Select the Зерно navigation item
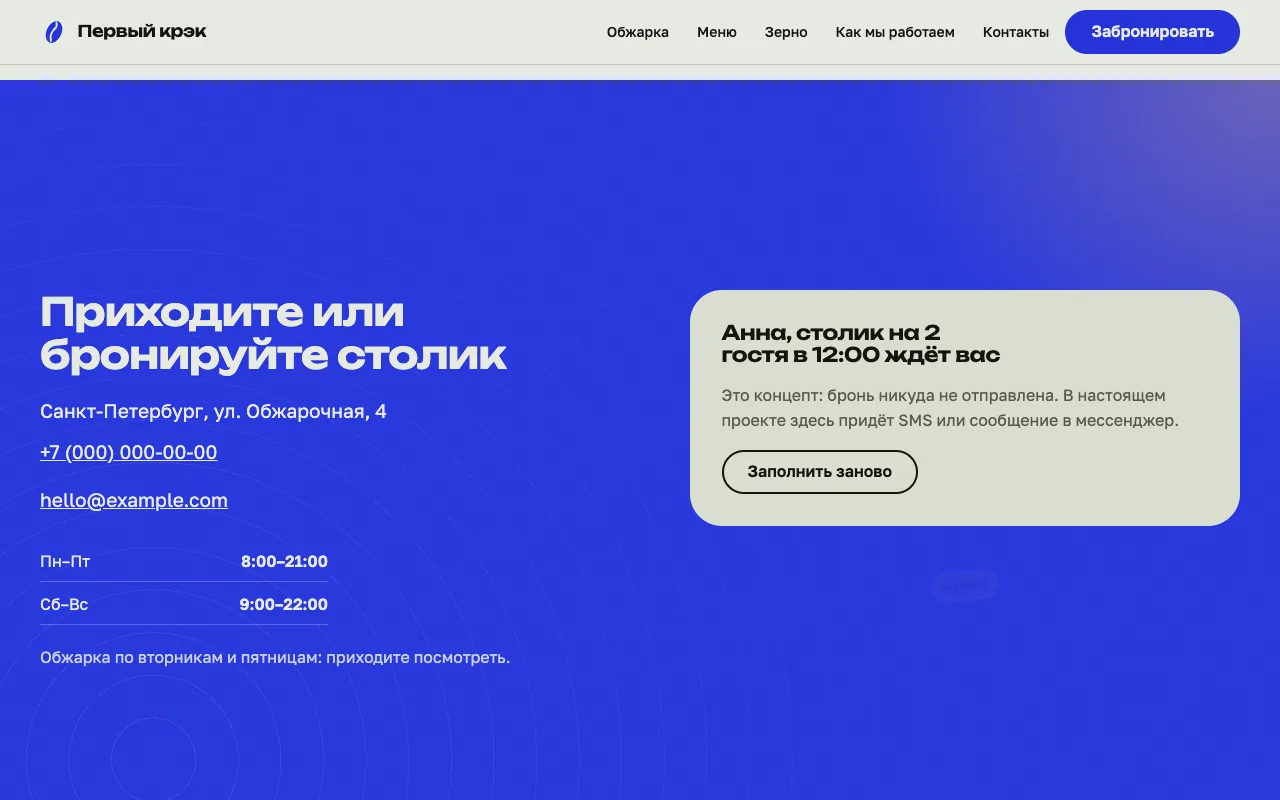1280x800 pixels. click(x=786, y=32)
